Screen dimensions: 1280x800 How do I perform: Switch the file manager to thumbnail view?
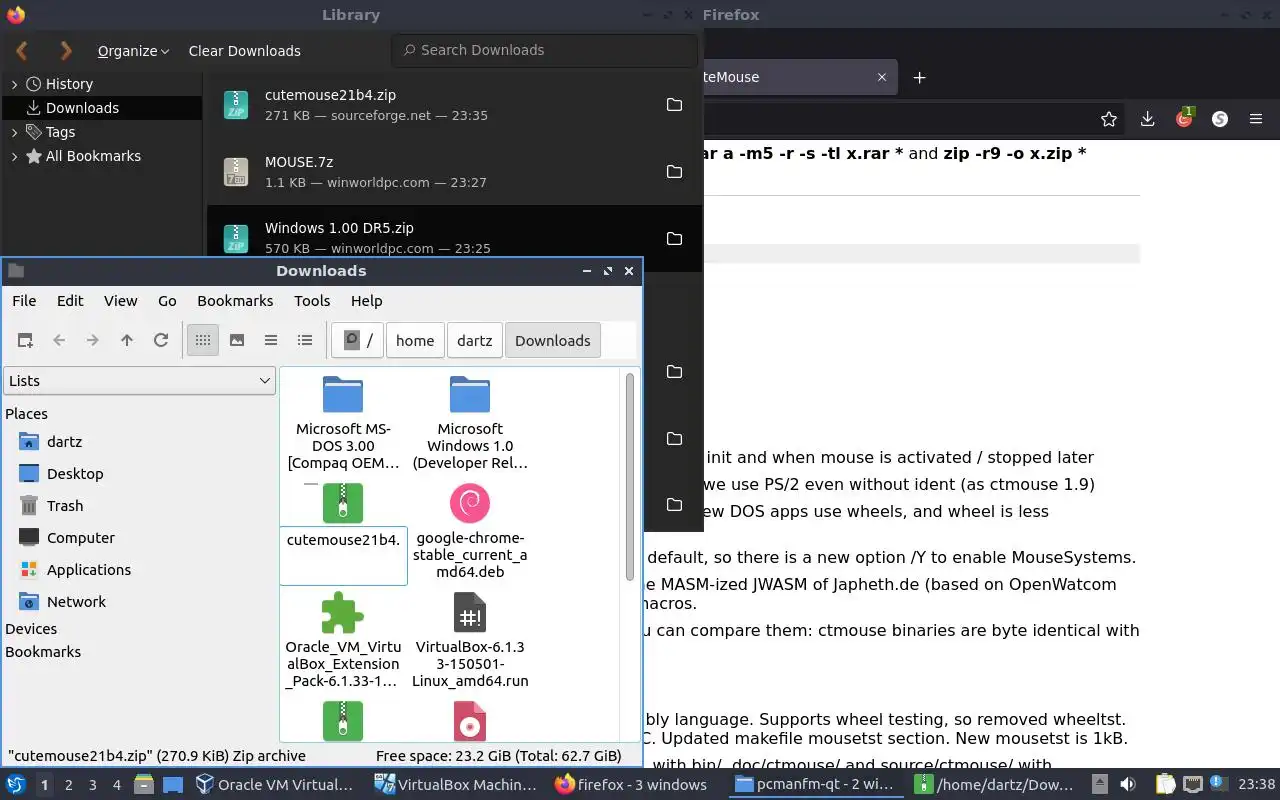[x=237, y=340]
